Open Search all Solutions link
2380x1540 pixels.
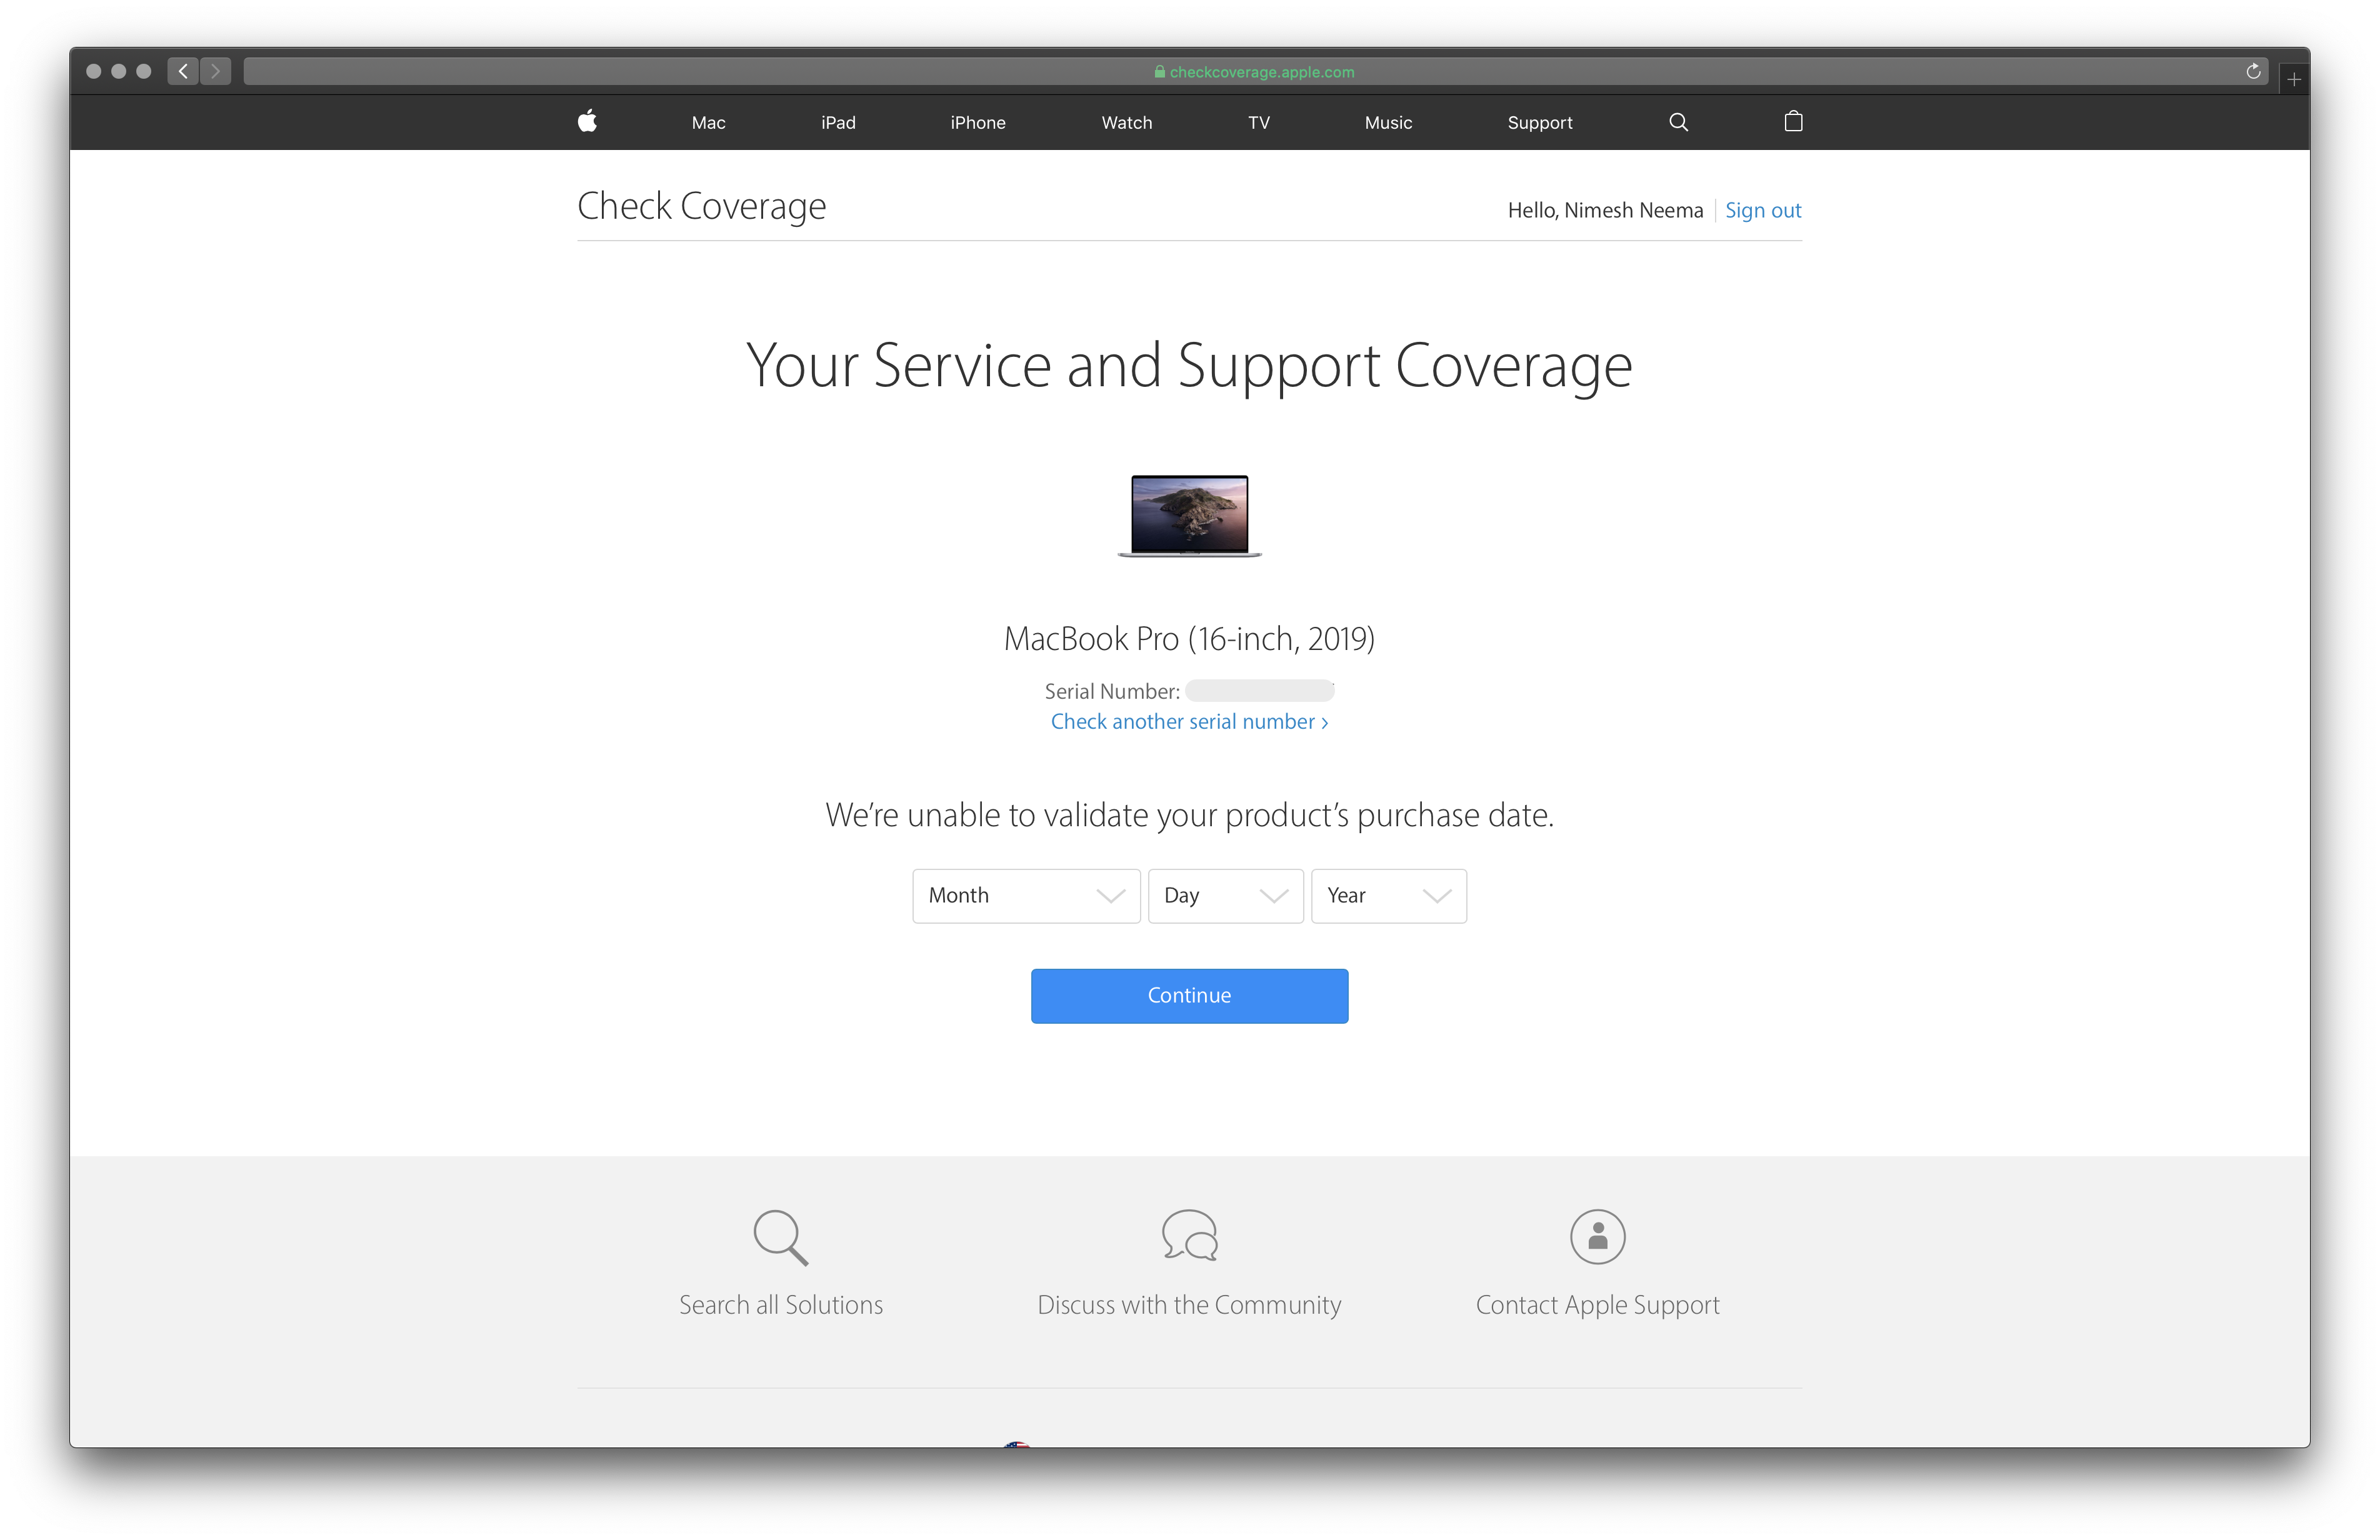point(781,1305)
